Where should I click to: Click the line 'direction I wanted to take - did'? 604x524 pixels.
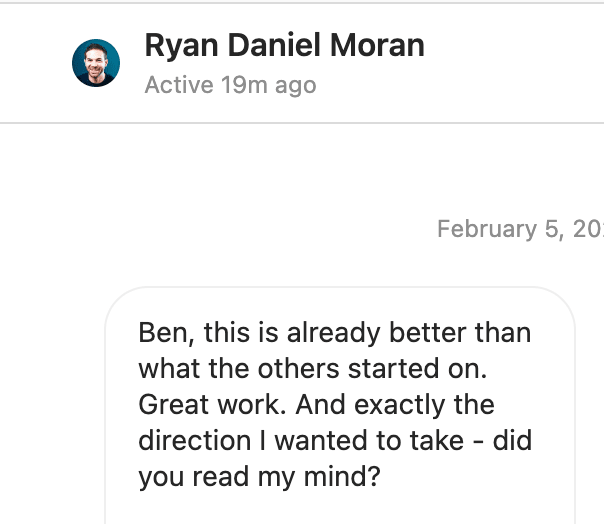point(335,440)
